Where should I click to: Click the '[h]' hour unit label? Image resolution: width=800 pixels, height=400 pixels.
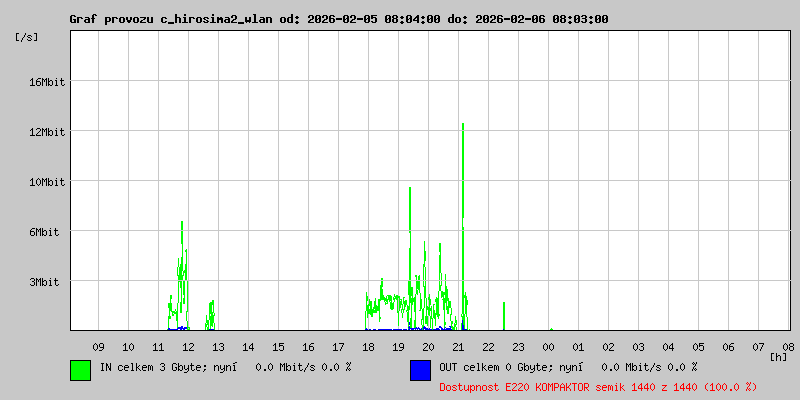tap(778, 357)
